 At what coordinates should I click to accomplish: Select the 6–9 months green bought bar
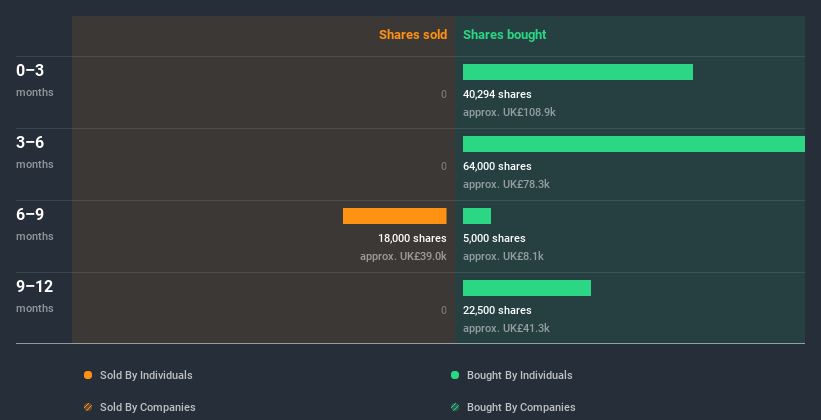pos(477,216)
